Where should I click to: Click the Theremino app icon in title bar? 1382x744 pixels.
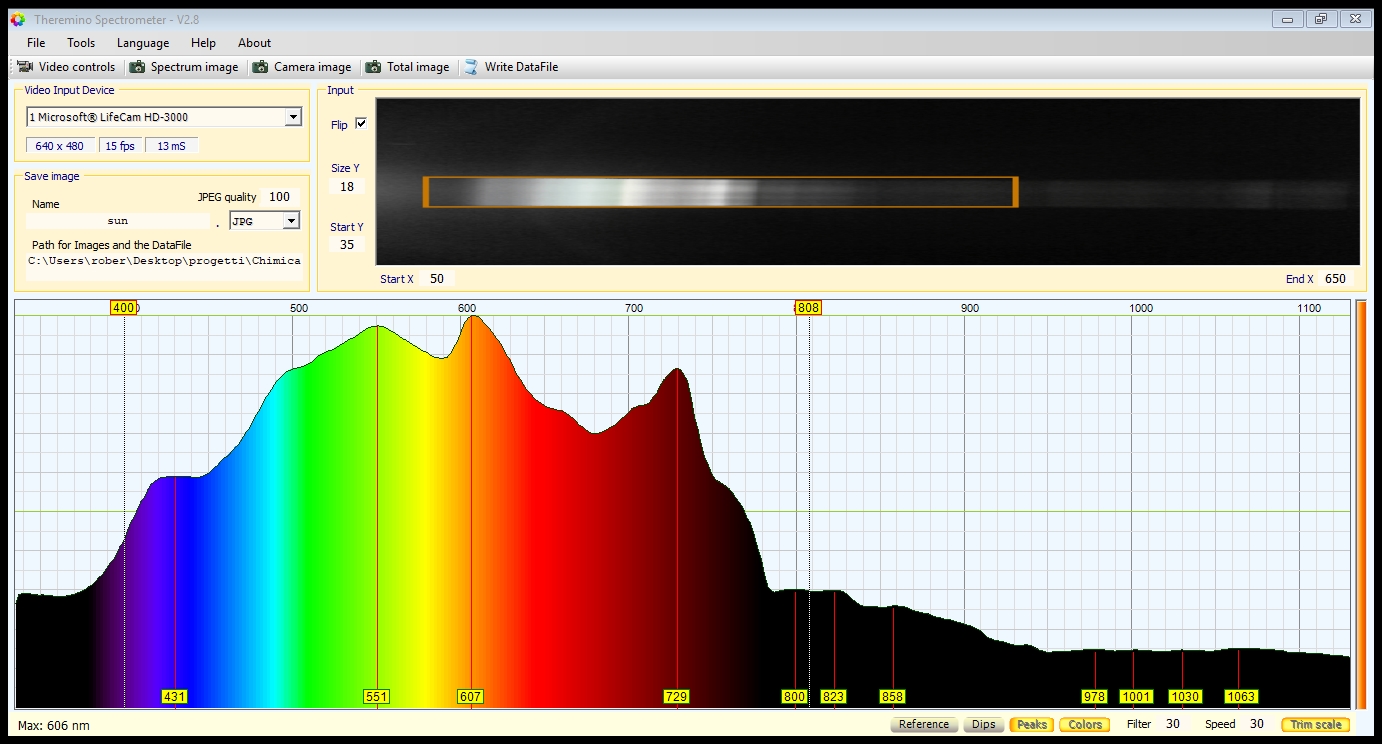click(x=17, y=19)
